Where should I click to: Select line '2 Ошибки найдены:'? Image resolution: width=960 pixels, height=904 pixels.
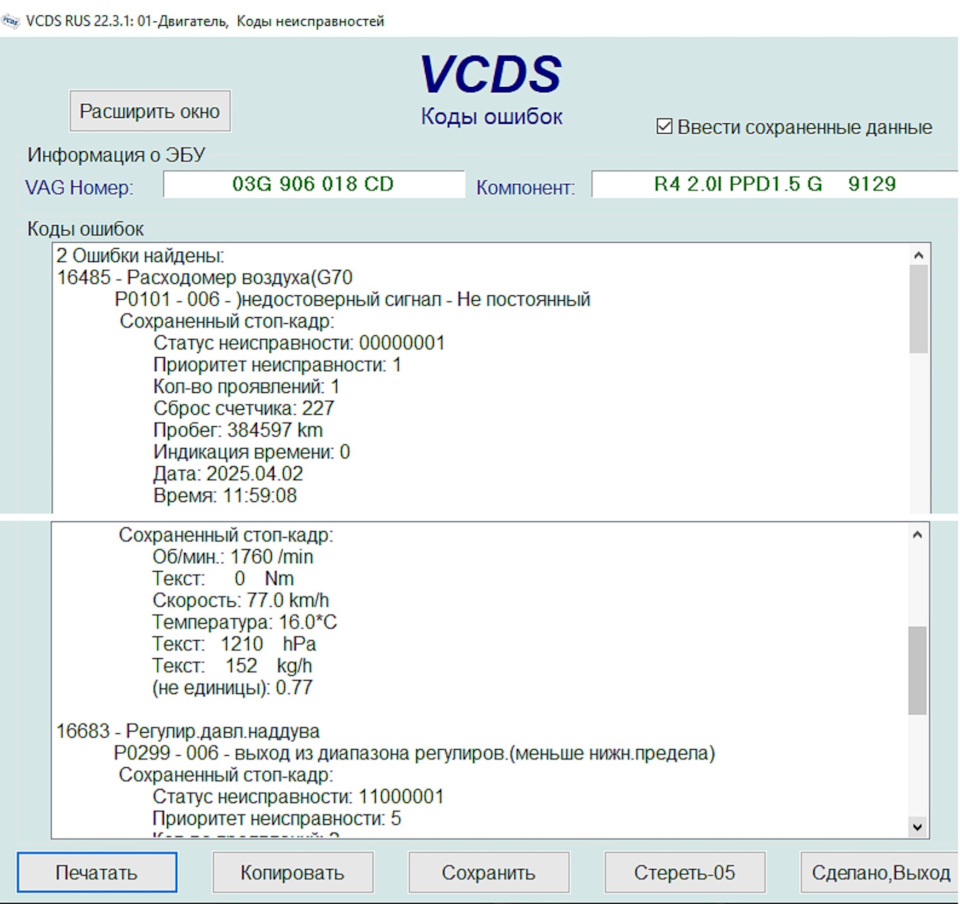140,256
